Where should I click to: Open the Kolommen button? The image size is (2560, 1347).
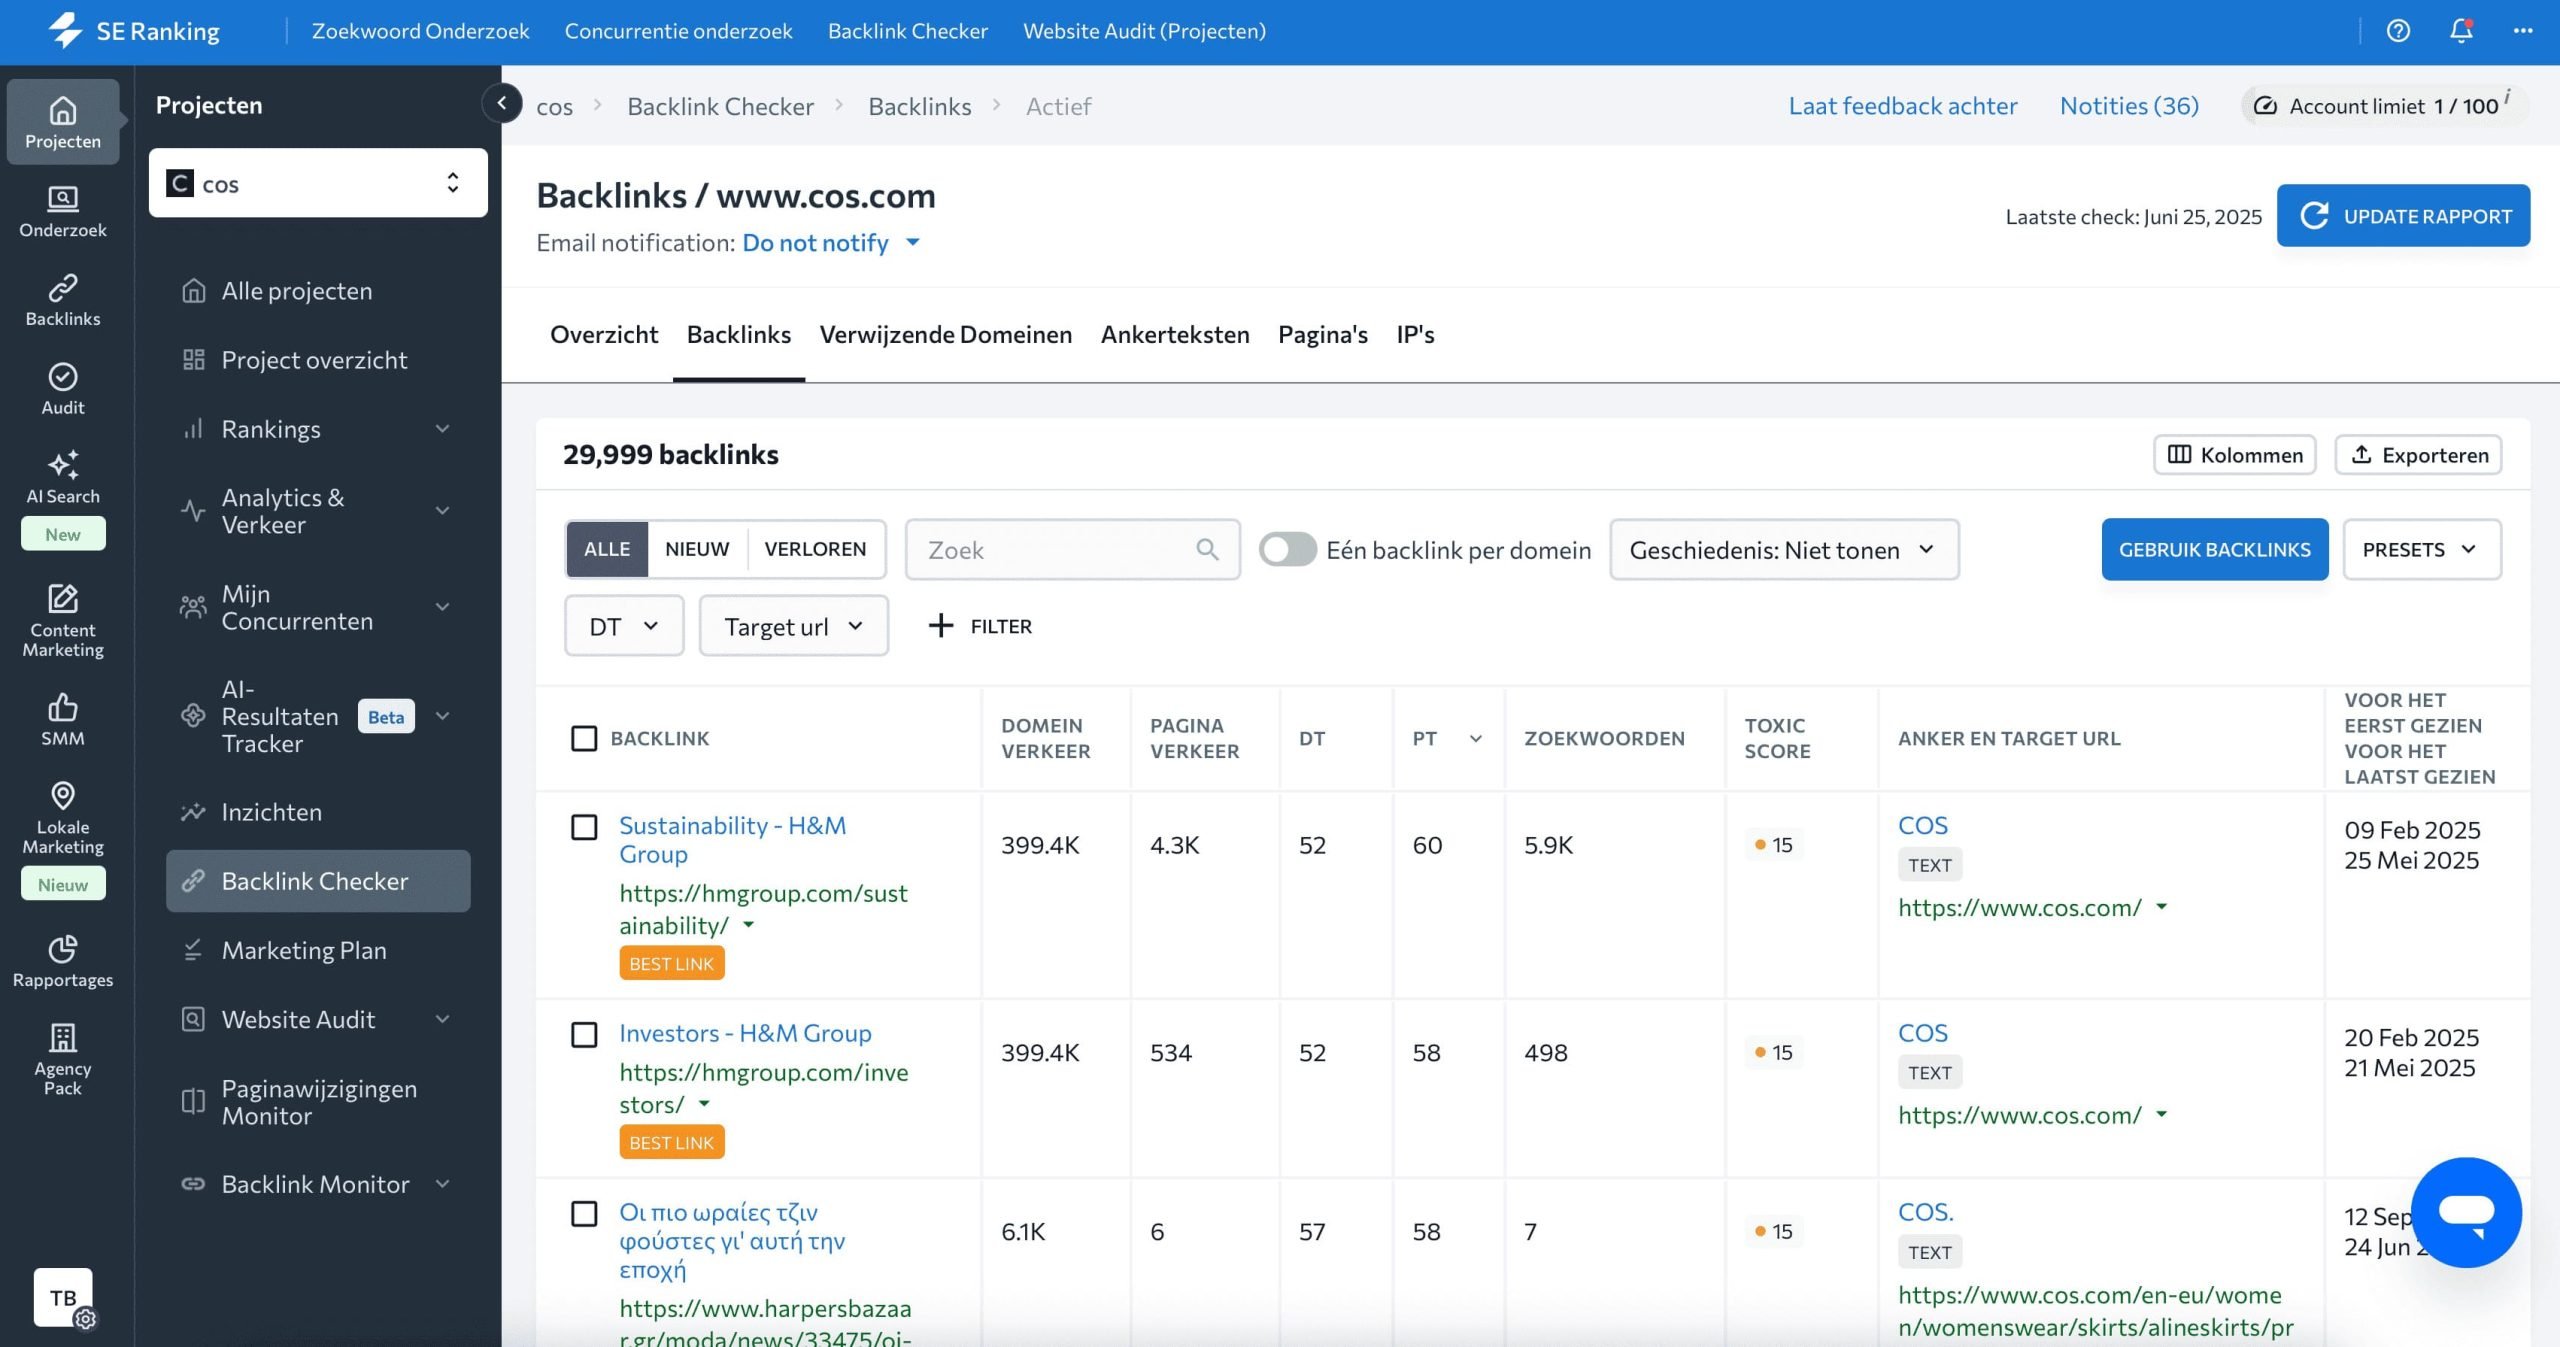(2234, 455)
